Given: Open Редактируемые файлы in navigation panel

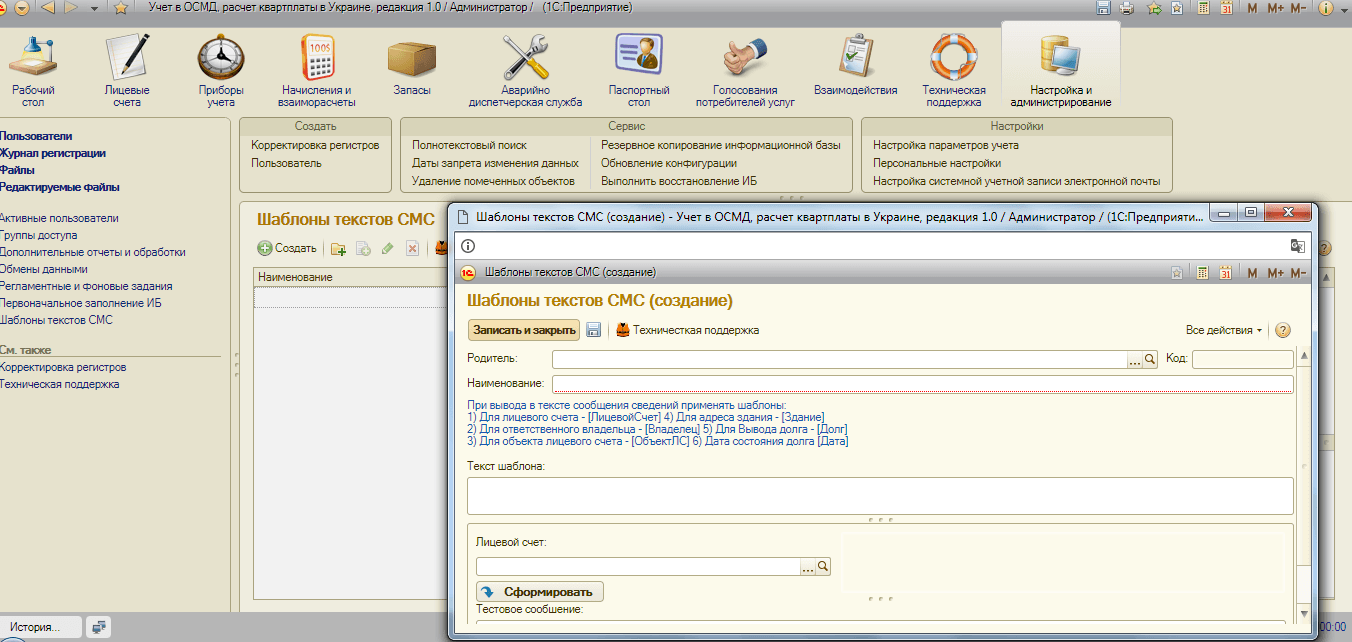Looking at the screenshot, I should (x=60, y=187).
